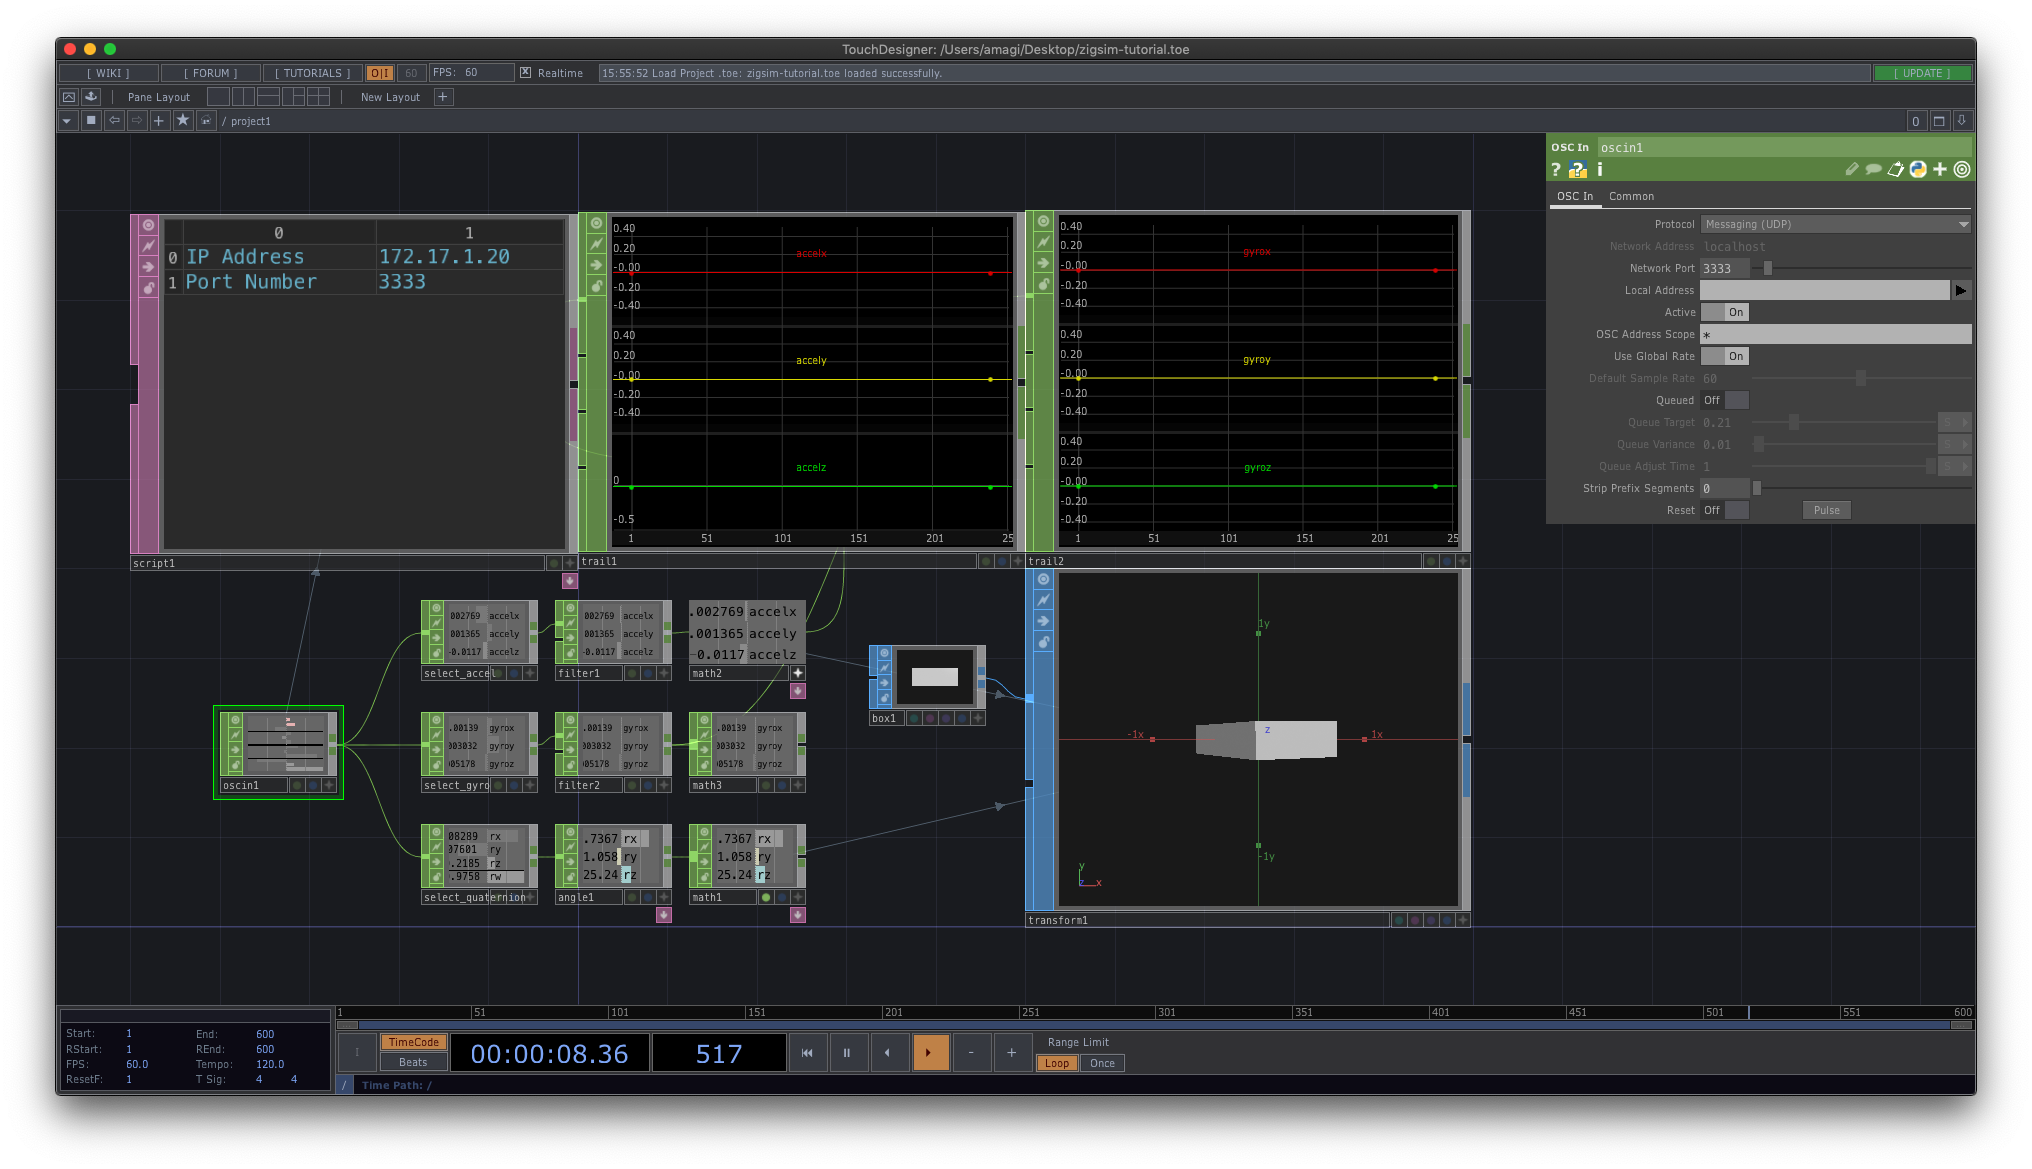Add pane with plus icon in path bar
This screenshot has height=1169, width=2032.
coord(159,121)
